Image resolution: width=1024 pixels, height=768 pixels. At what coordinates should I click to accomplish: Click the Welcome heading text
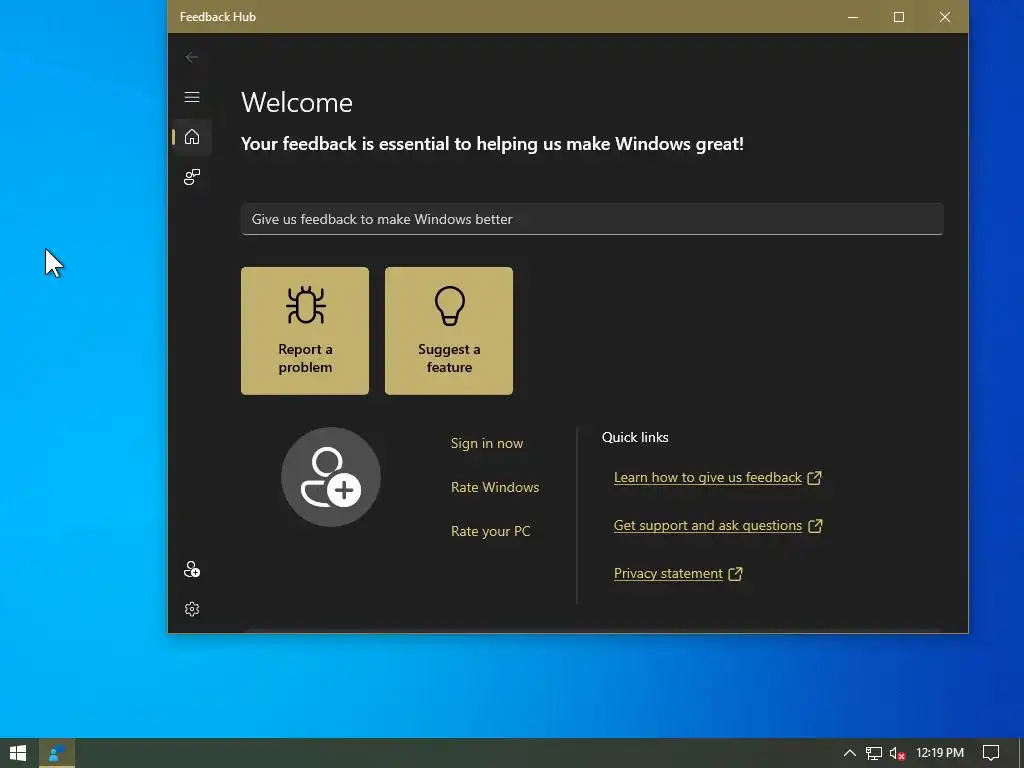(x=297, y=103)
